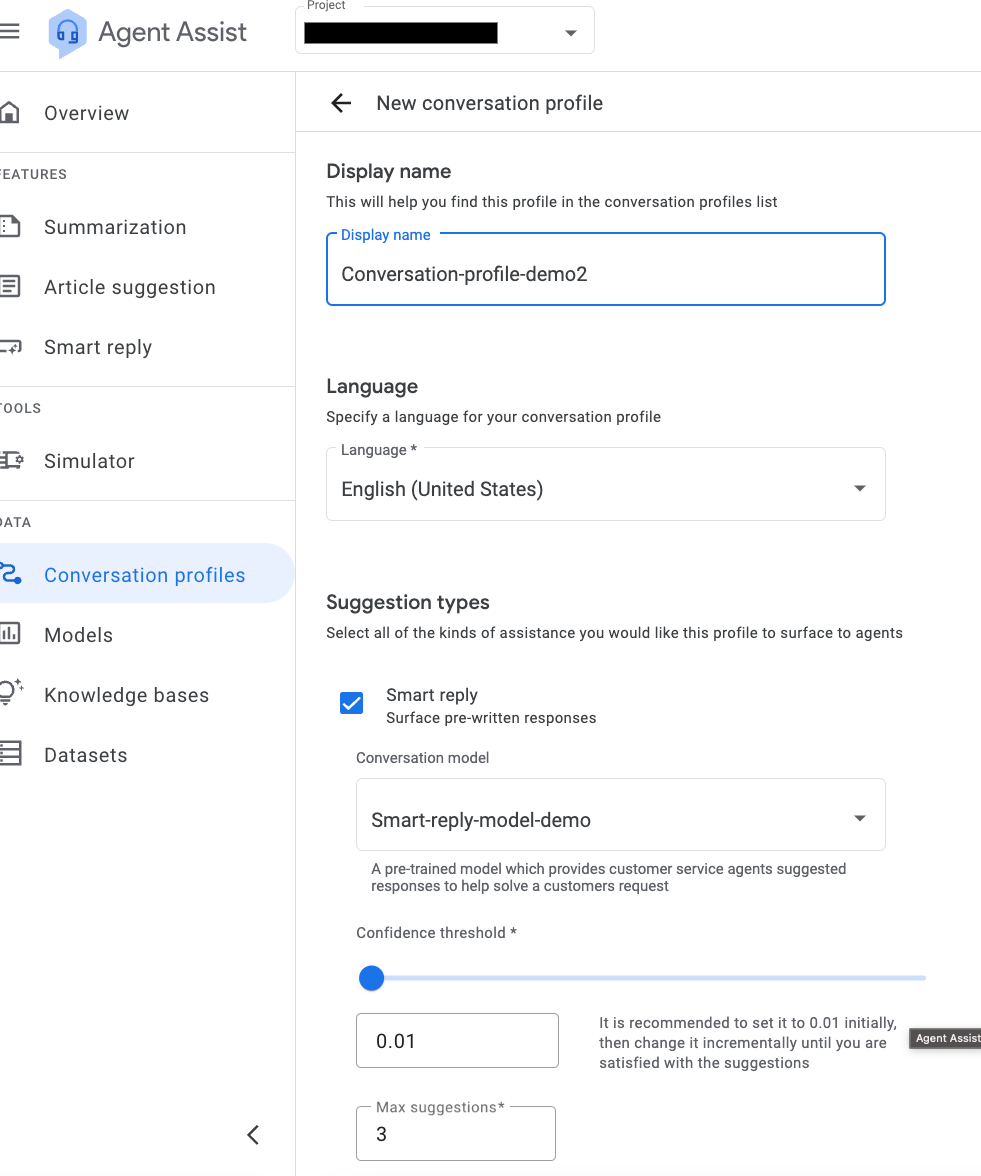Click the Overview home icon
The image size is (981, 1176).
click(10, 112)
